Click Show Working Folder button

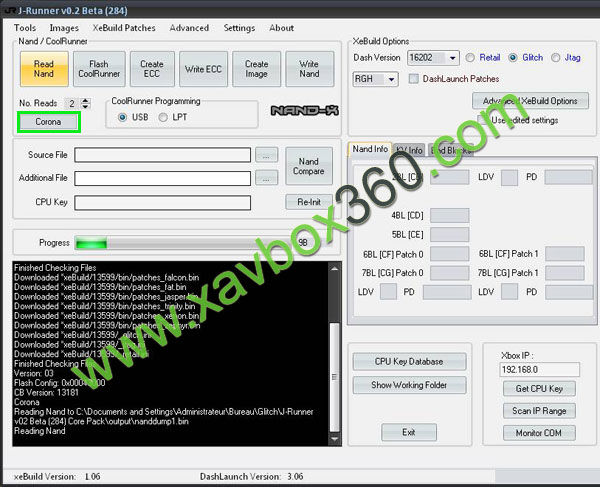pos(409,385)
